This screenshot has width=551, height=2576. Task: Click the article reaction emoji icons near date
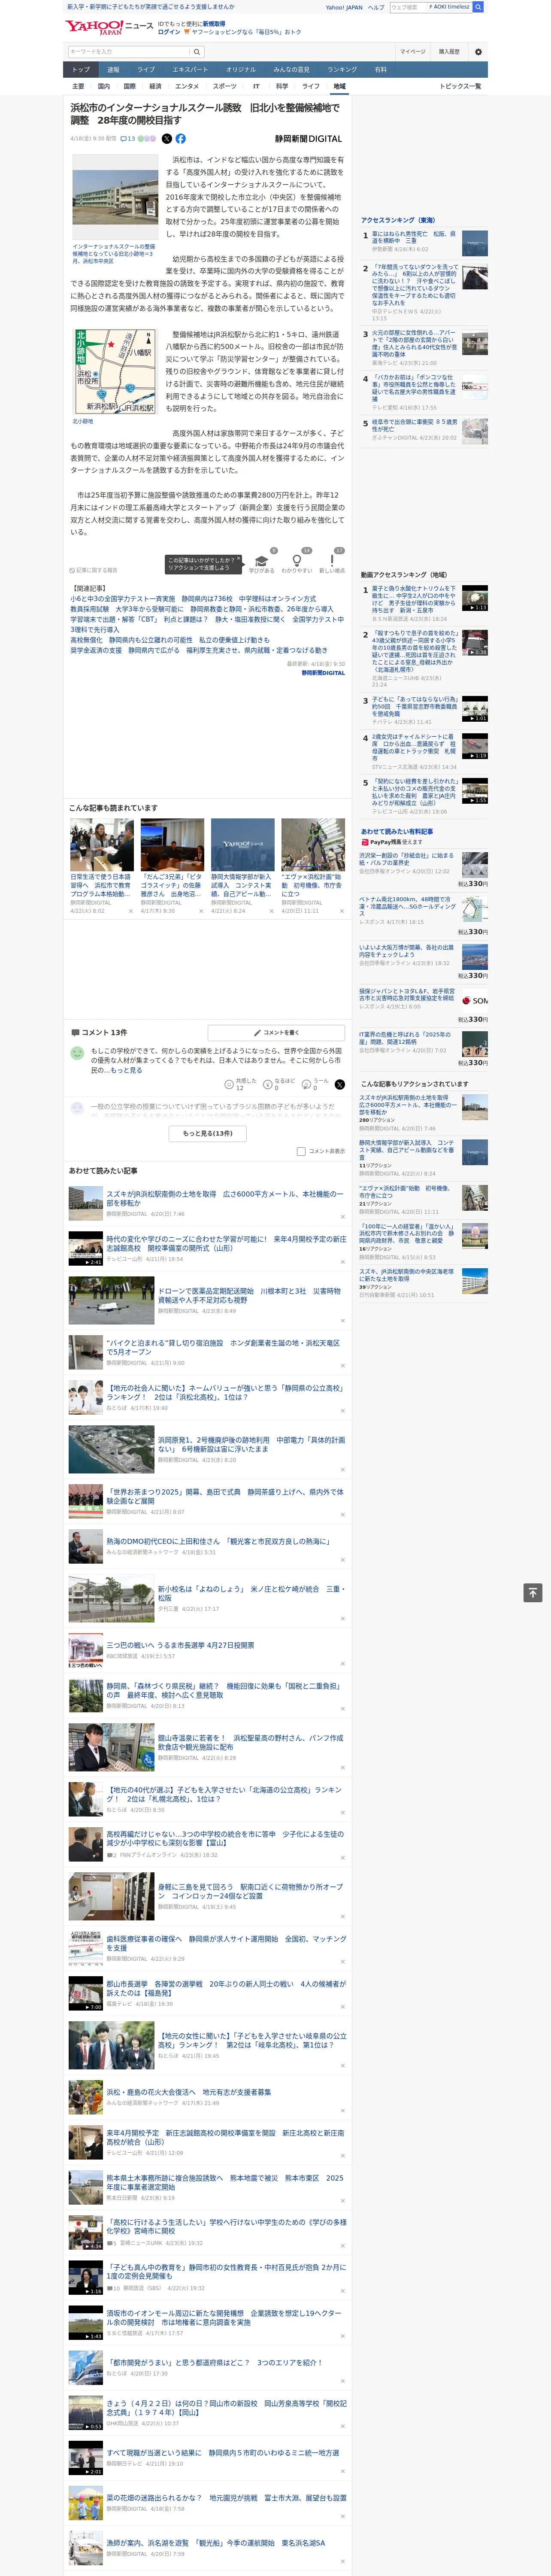click(147, 139)
